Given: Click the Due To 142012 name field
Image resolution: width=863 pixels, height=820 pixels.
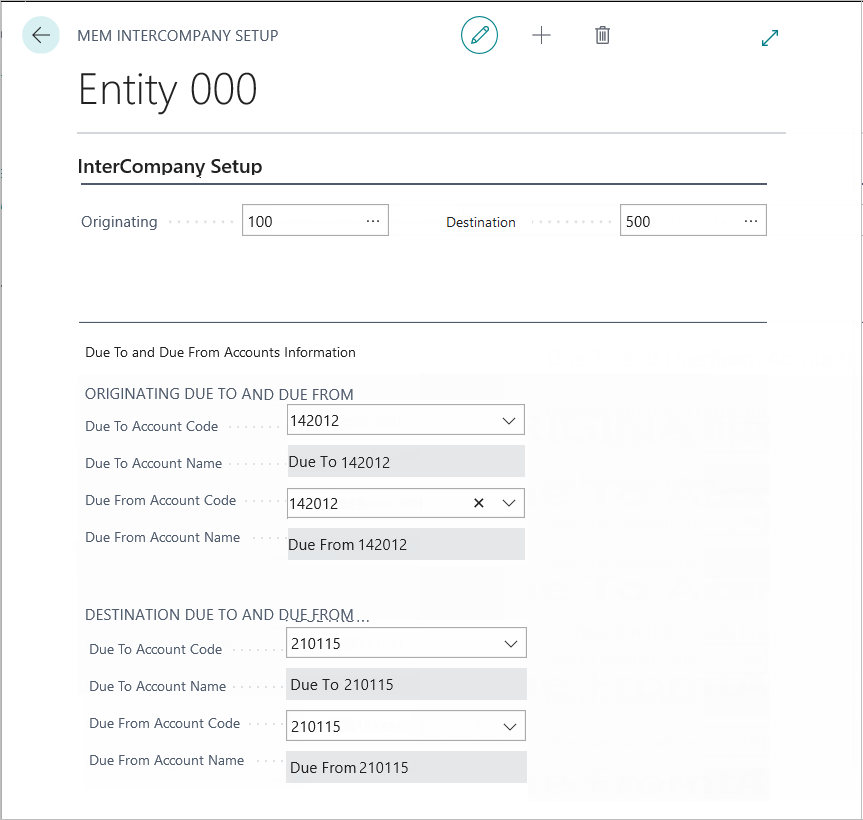Looking at the screenshot, I should click(405, 462).
